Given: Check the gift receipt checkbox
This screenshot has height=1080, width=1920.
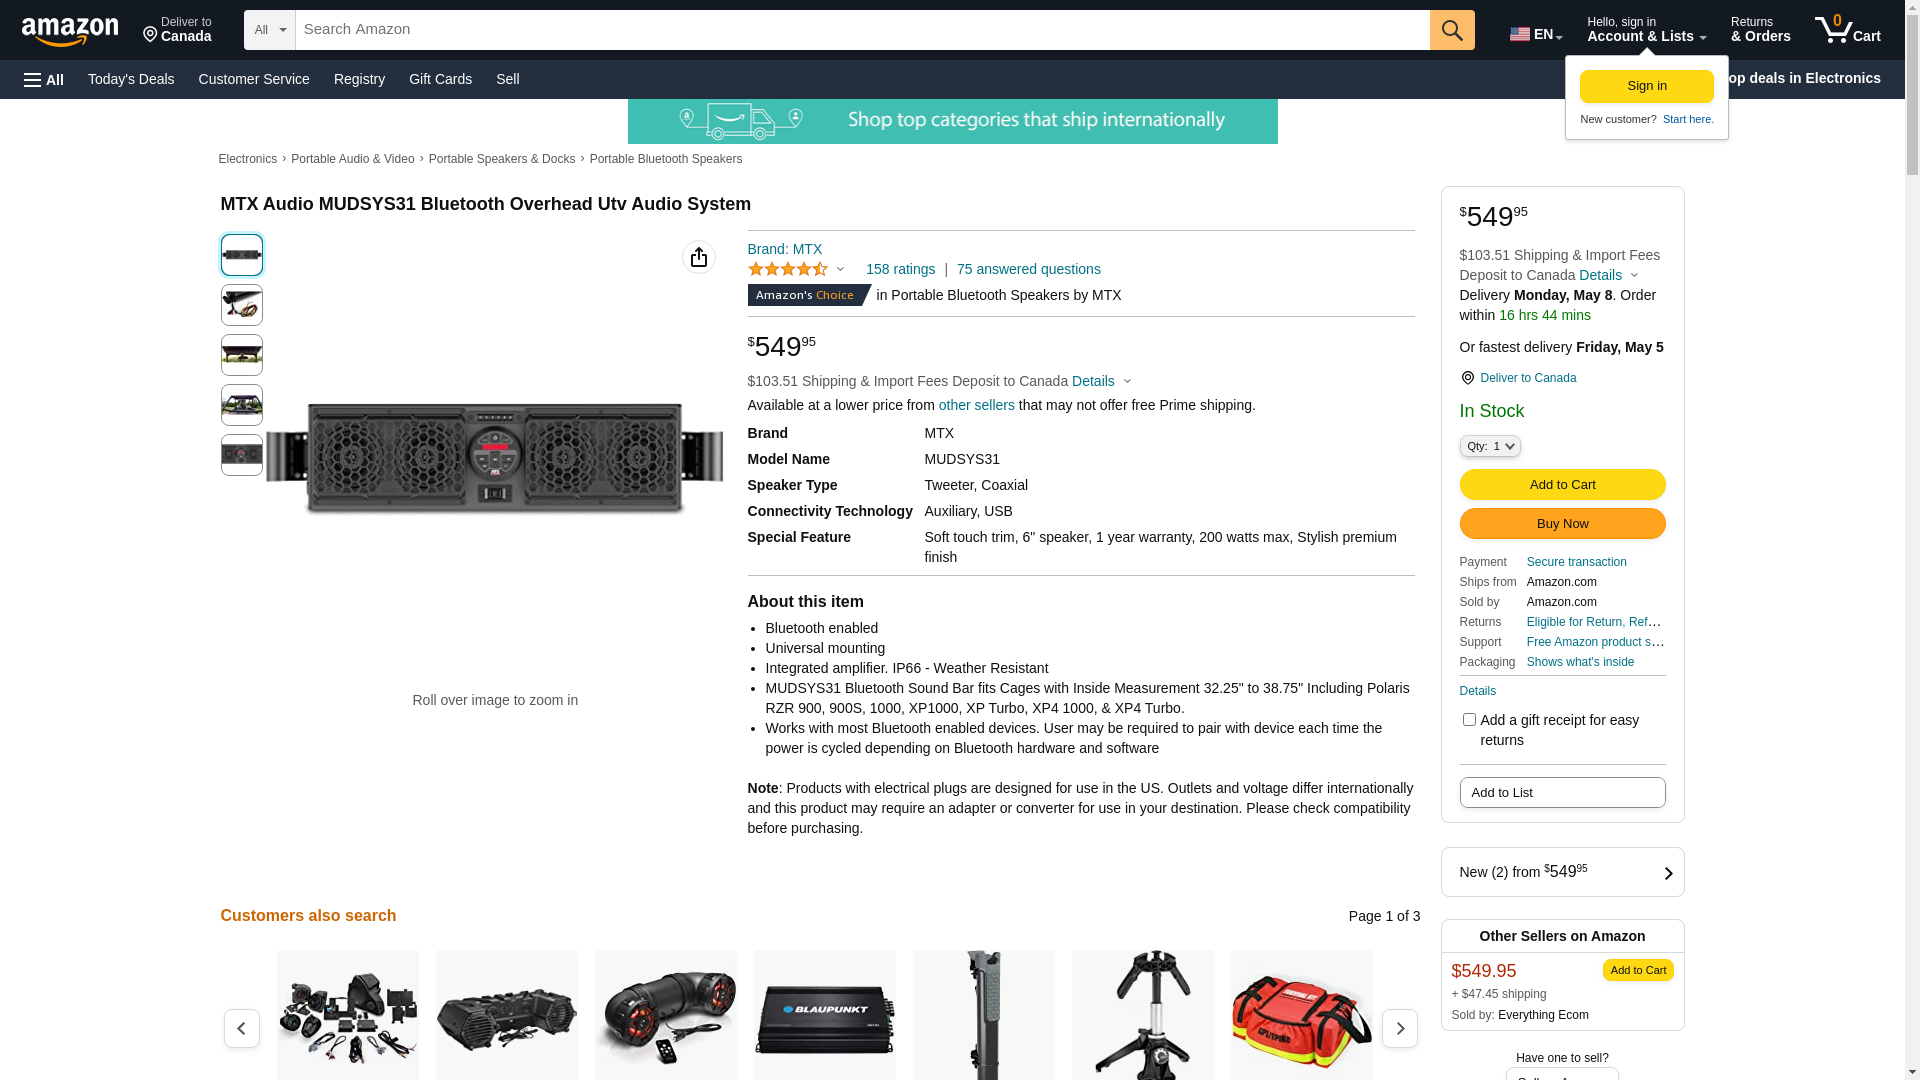Looking at the screenshot, I should (x=1469, y=720).
